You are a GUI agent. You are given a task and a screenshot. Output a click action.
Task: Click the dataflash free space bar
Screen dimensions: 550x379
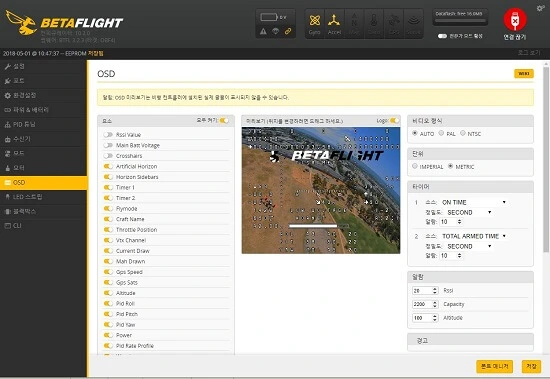(x=460, y=21)
